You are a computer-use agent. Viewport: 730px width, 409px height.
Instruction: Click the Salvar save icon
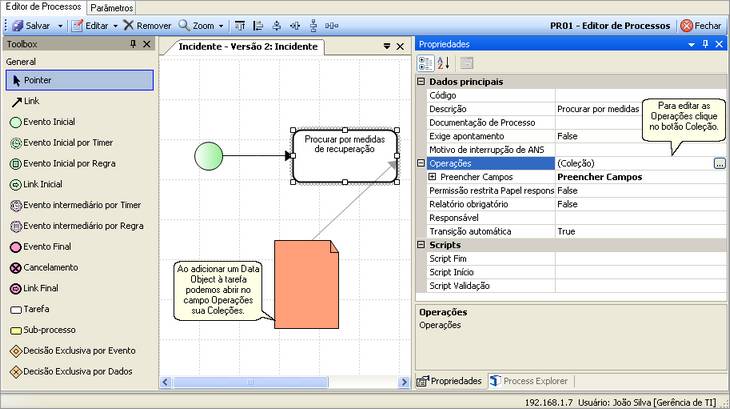point(18,26)
